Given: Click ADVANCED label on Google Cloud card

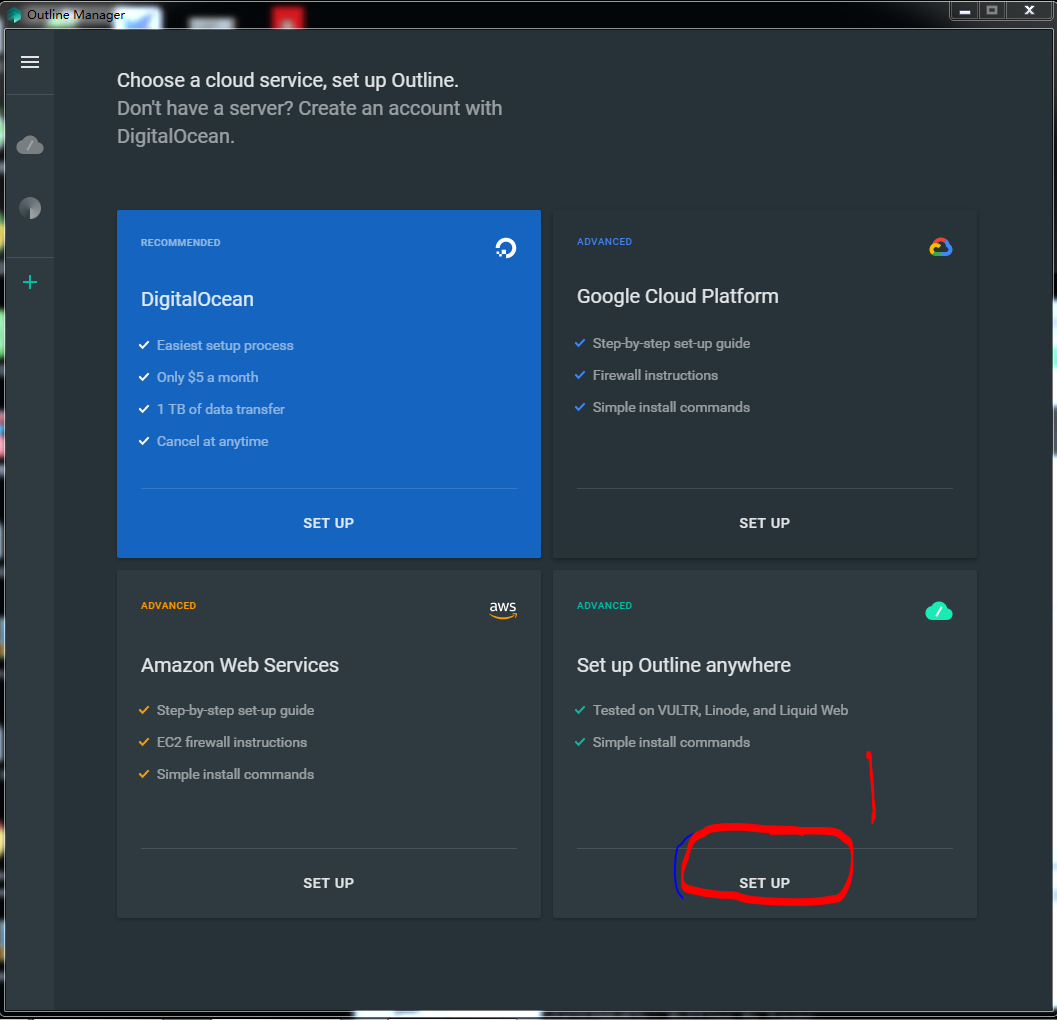Looking at the screenshot, I should (x=604, y=241).
